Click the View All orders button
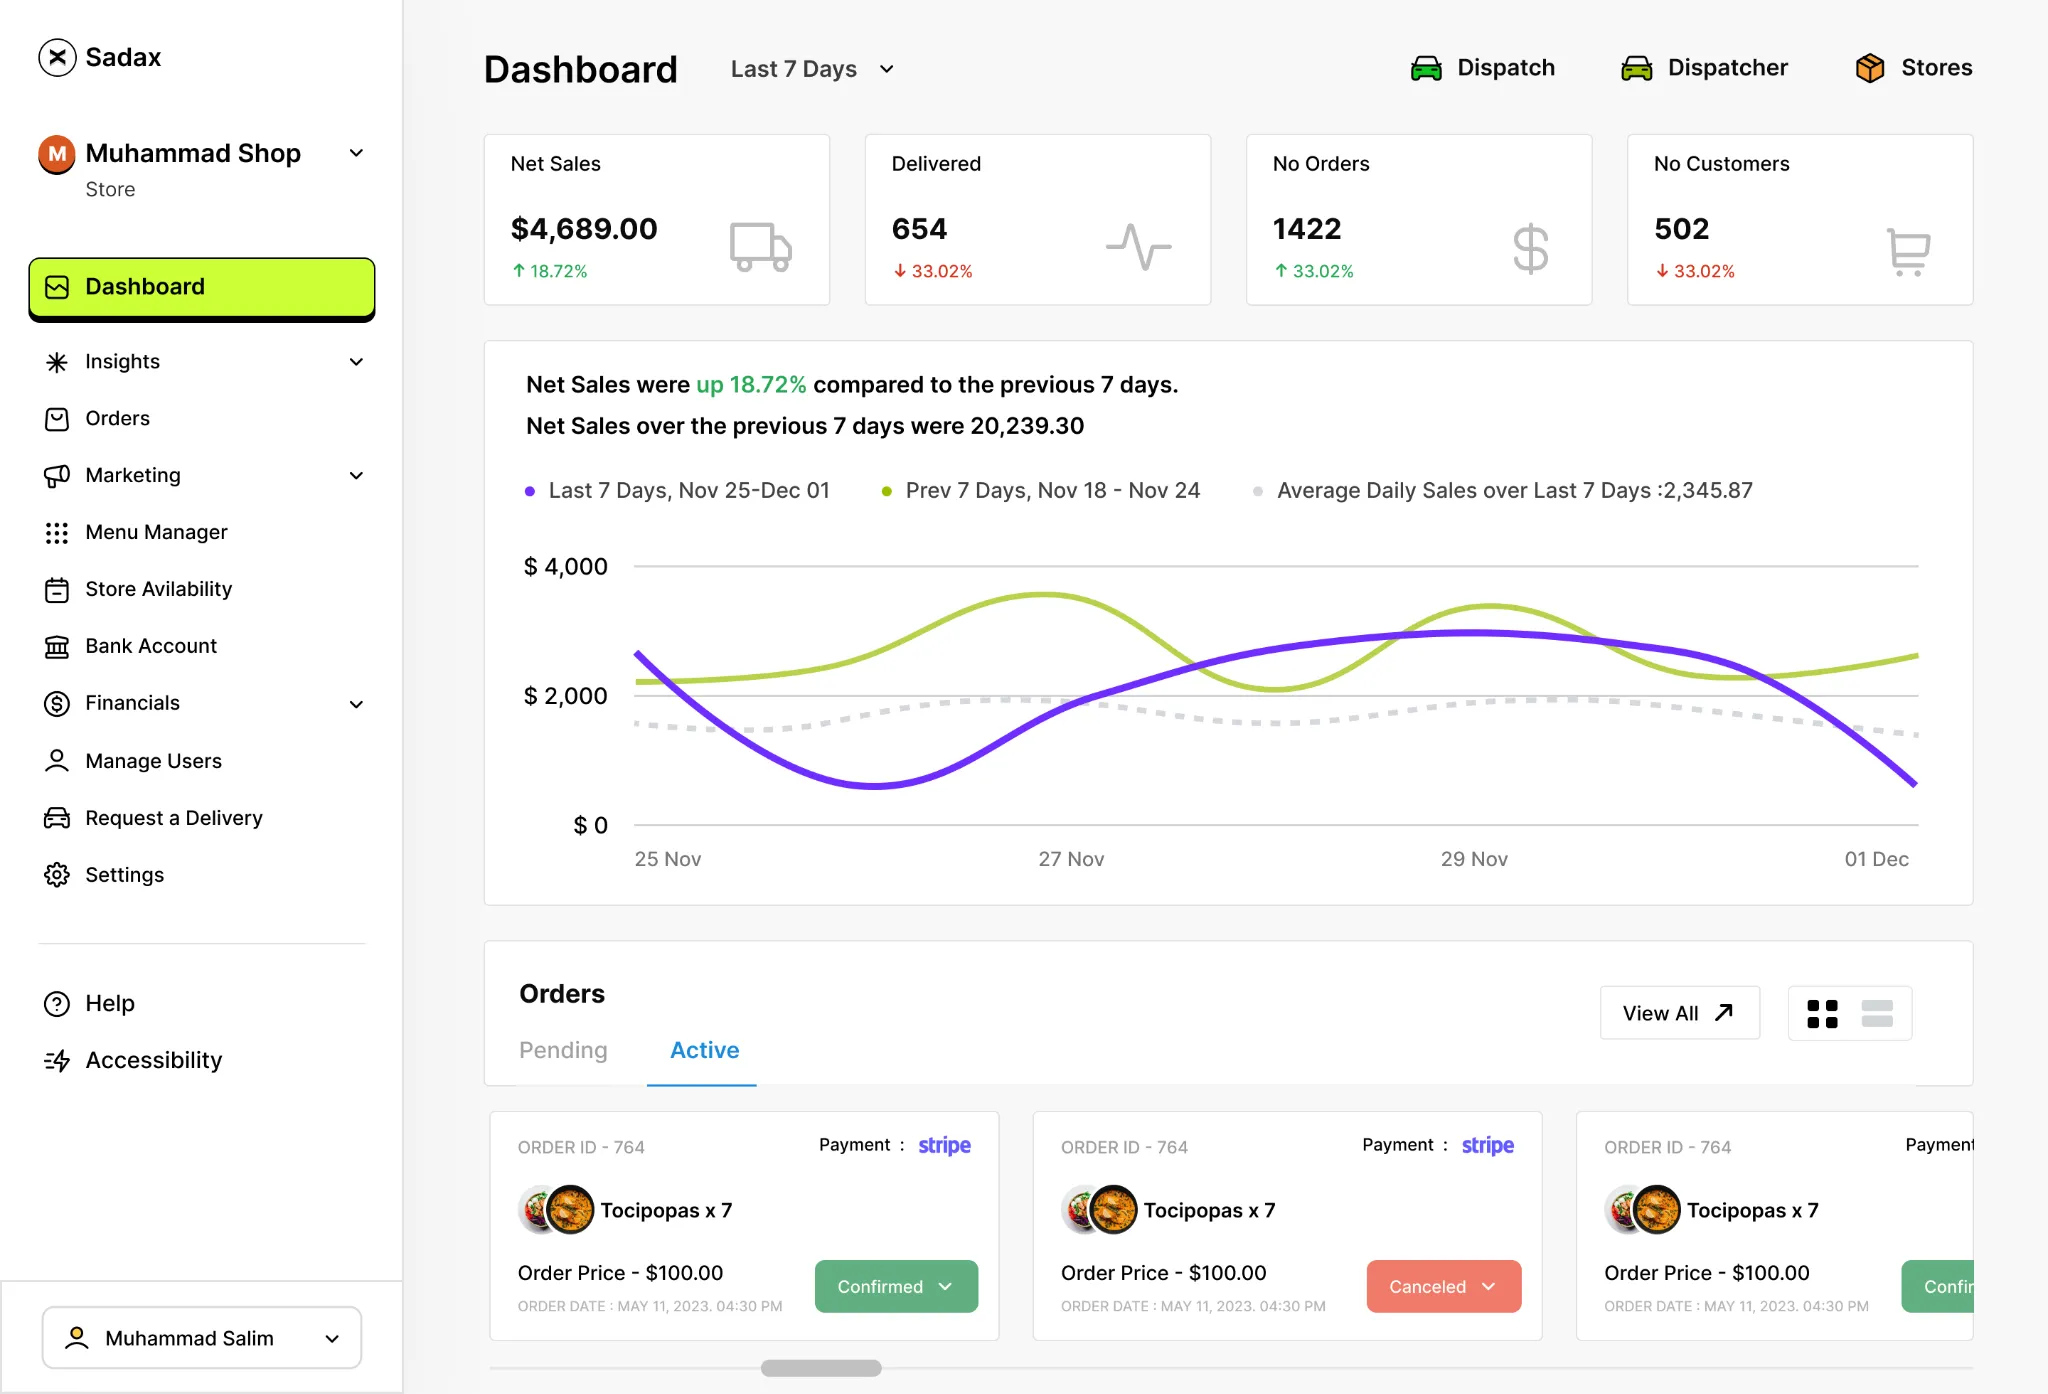2048x1394 pixels. pos(1678,1013)
